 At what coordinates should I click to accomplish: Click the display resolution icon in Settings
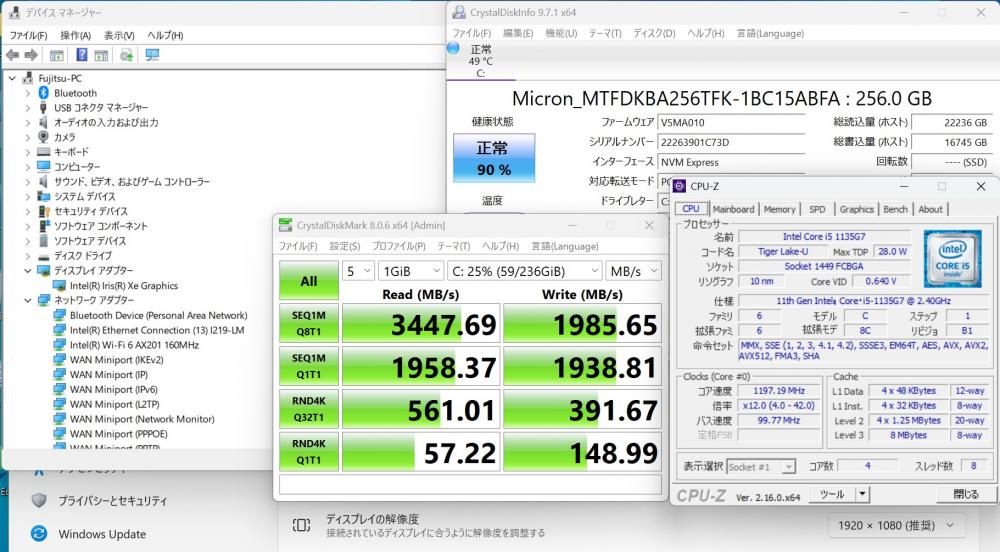301,525
